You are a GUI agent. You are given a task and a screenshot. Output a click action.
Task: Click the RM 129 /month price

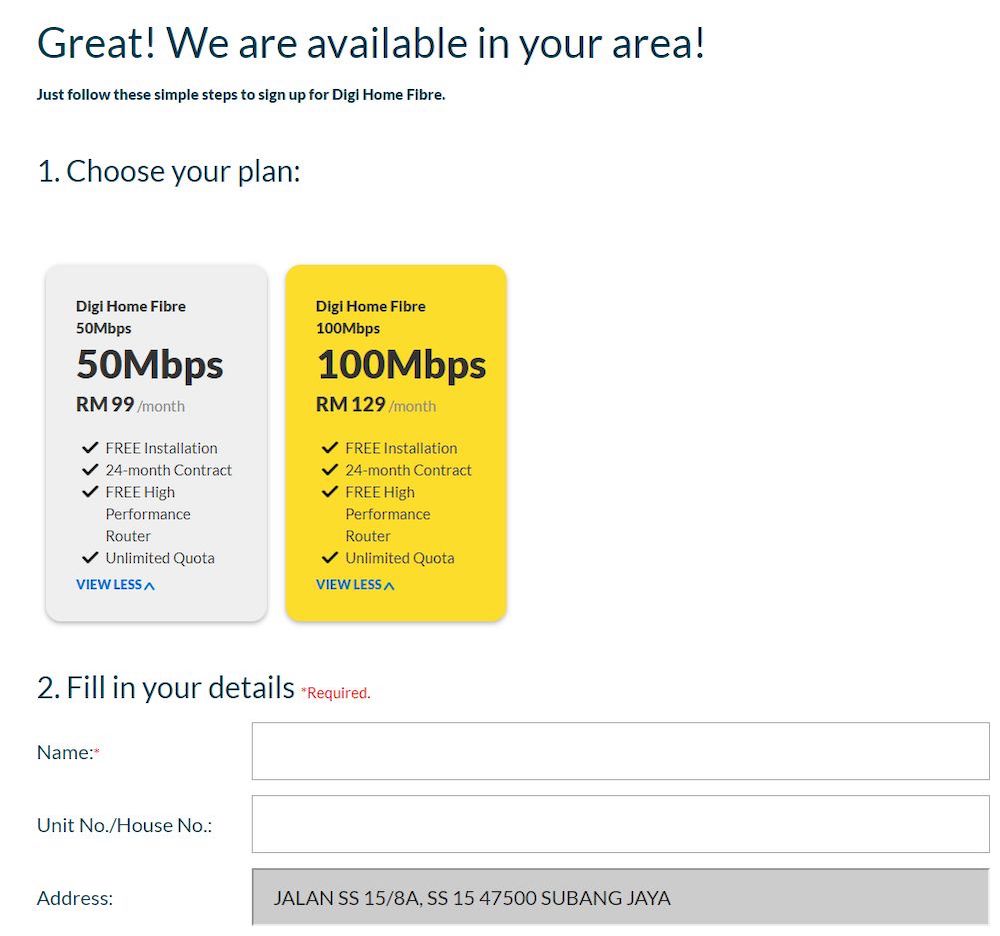(x=376, y=405)
